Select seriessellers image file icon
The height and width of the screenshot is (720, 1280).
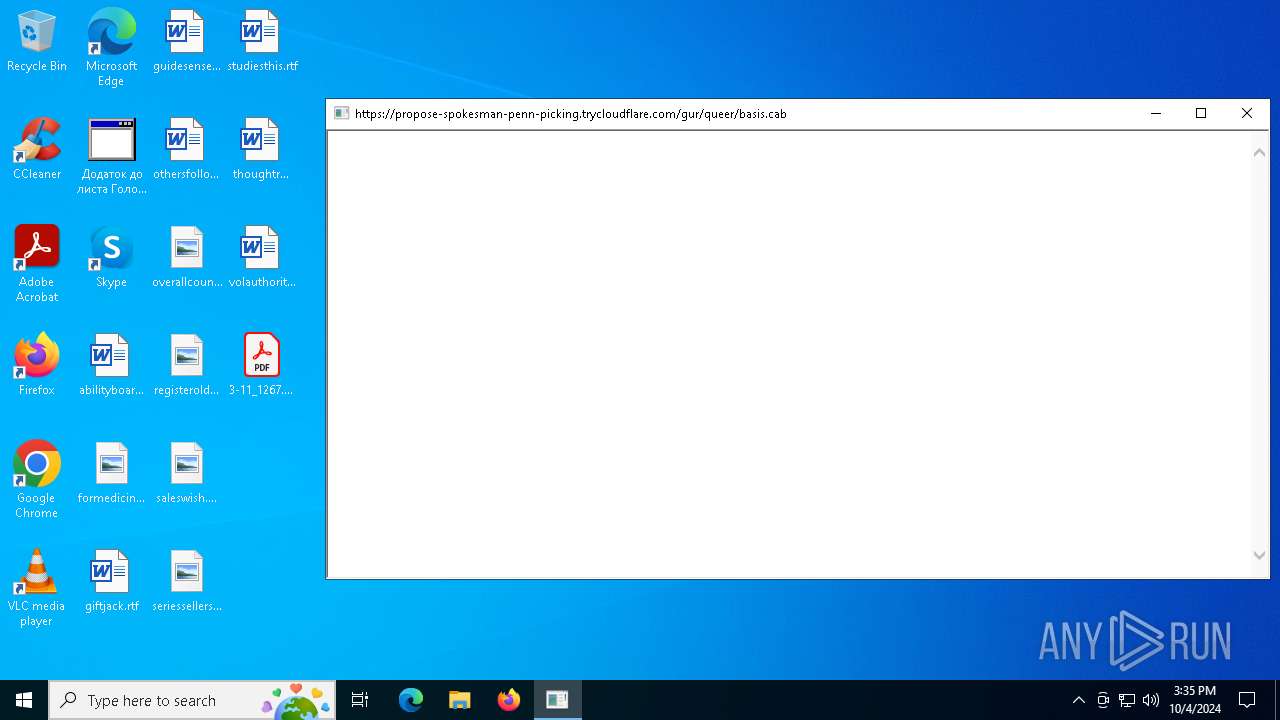187,582
